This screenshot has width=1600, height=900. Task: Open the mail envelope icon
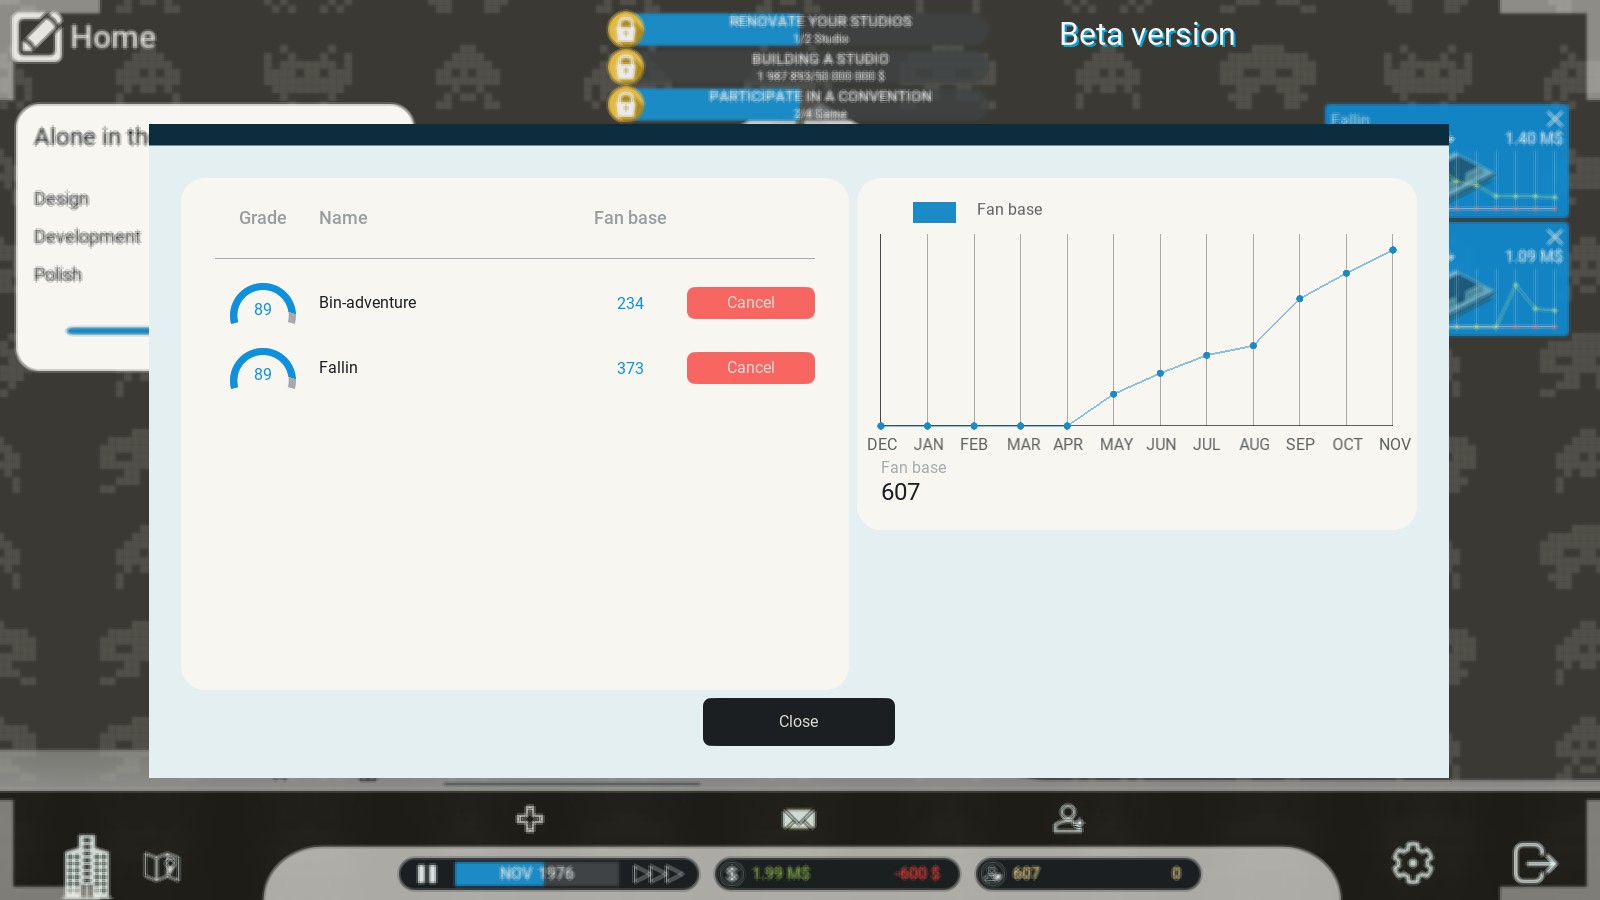(x=798, y=820)
